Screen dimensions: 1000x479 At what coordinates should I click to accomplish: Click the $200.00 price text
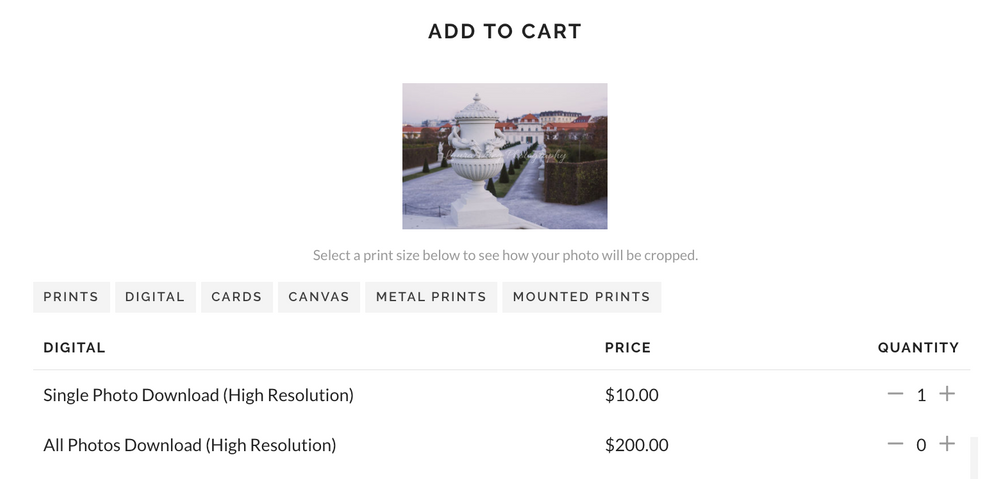click(x=636, y=445)
